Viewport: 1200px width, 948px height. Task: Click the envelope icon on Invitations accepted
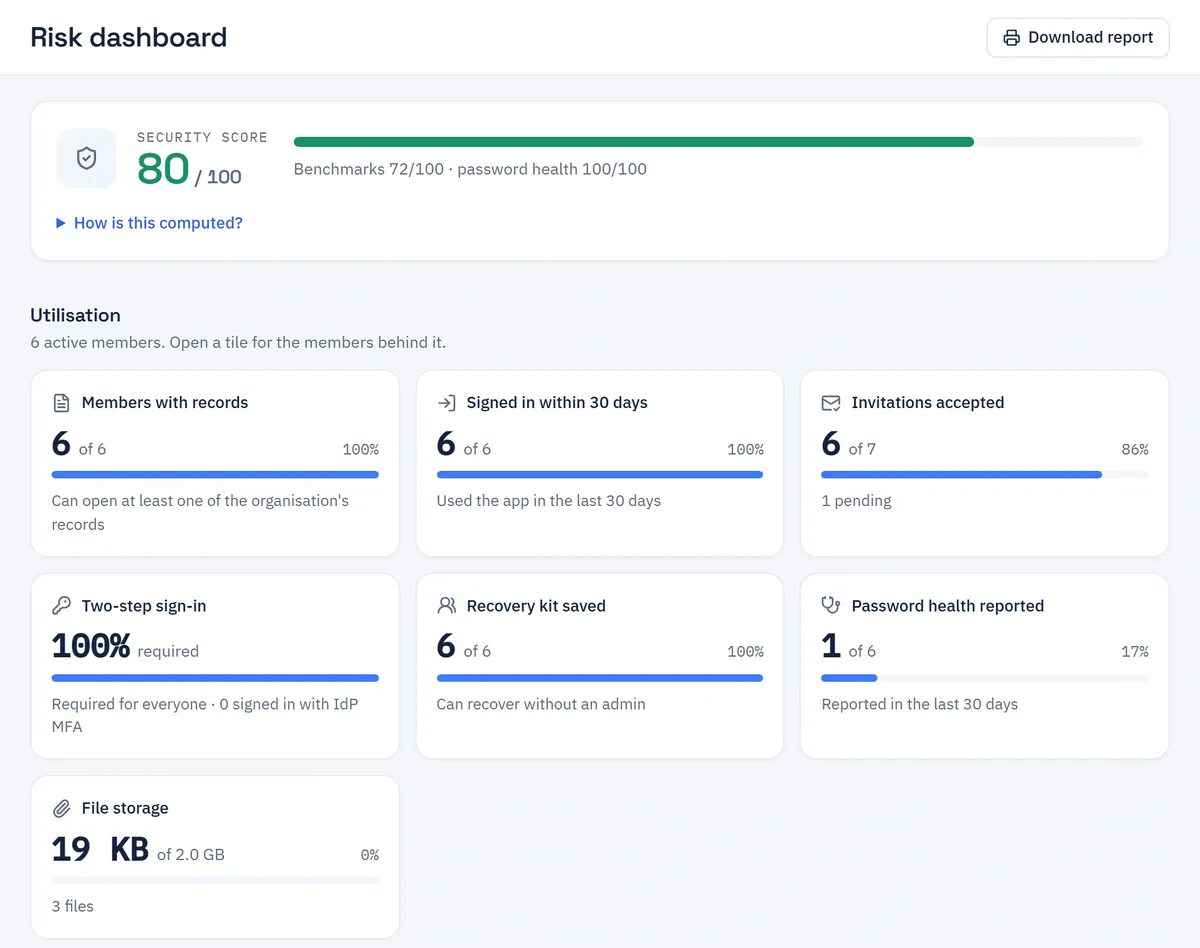tap(831, 403)
